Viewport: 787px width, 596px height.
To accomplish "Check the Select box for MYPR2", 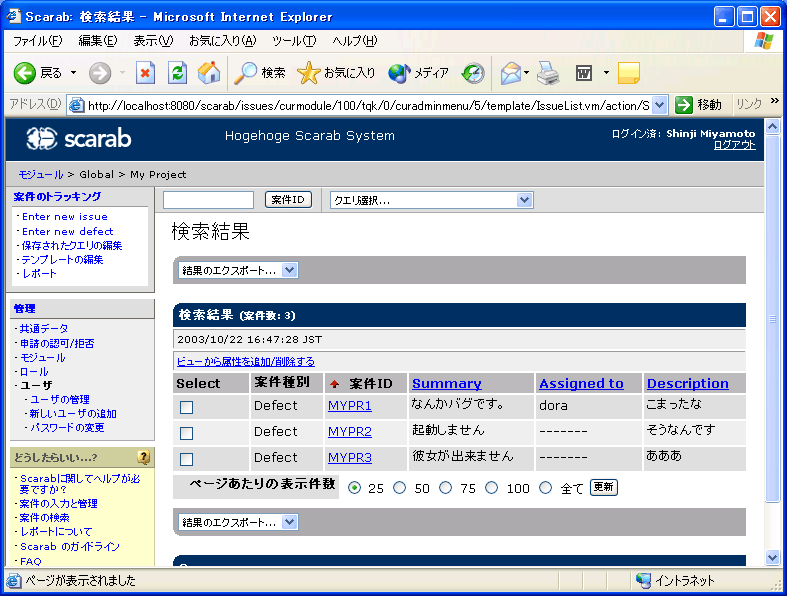I will click(187, 433).
